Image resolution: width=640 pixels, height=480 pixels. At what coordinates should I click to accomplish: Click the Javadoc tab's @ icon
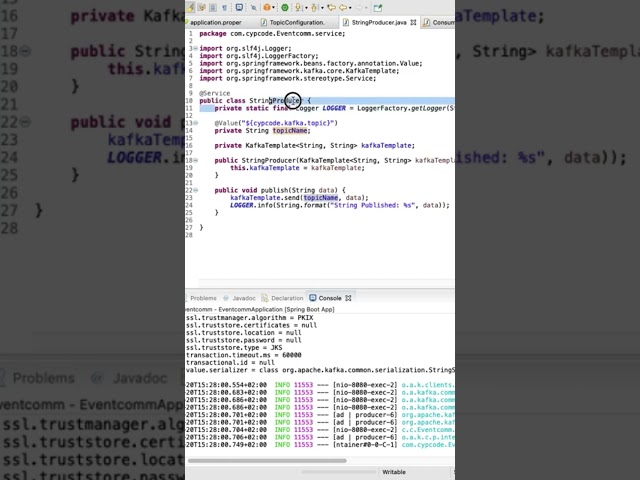click(x=226, y=298)
